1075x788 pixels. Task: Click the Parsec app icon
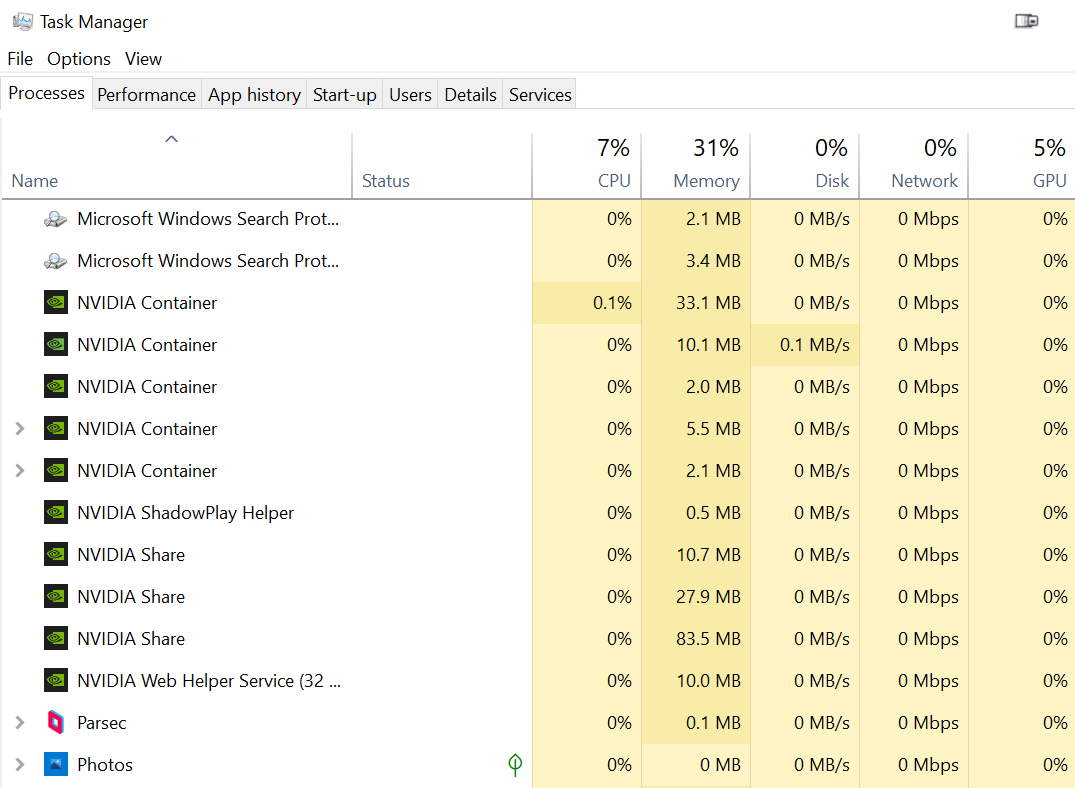[56, 722]
